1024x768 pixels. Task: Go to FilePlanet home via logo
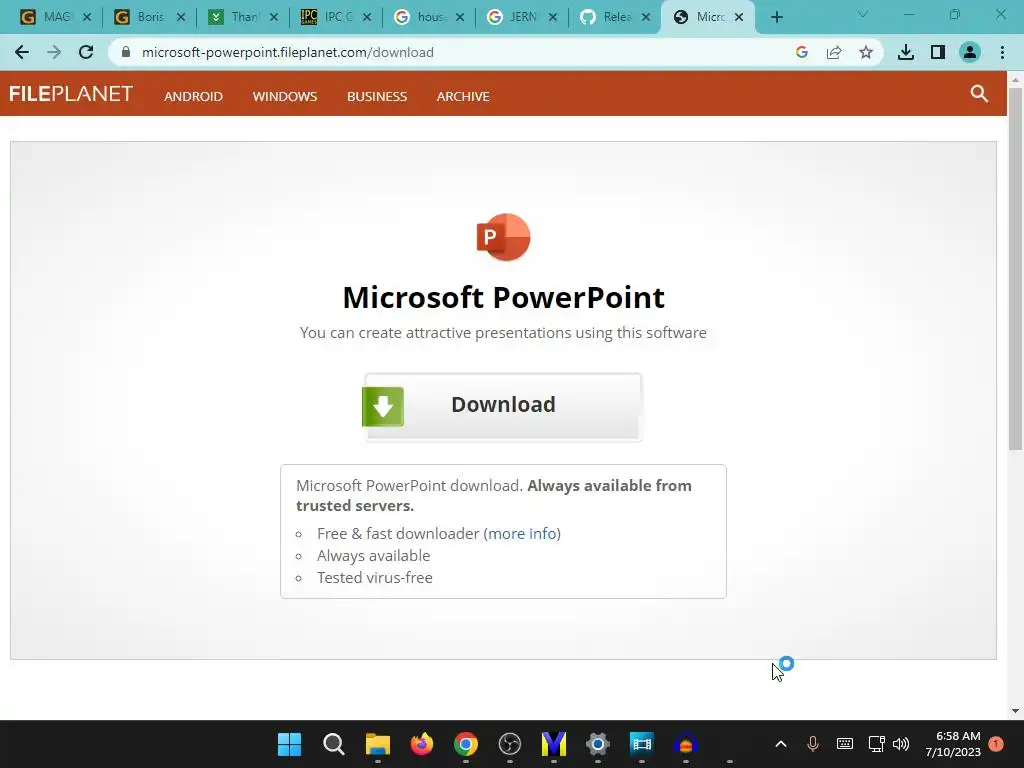71,94
